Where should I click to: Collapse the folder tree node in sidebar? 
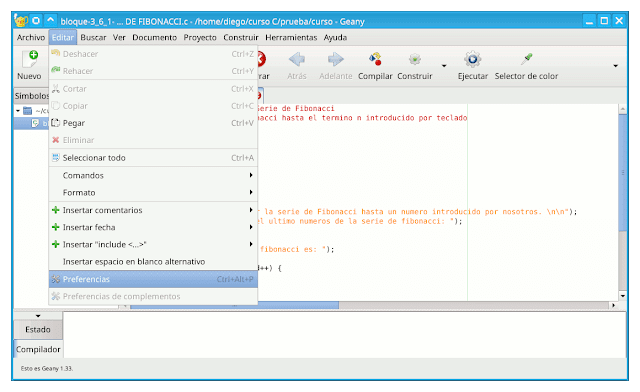click(x=18, y=111)
